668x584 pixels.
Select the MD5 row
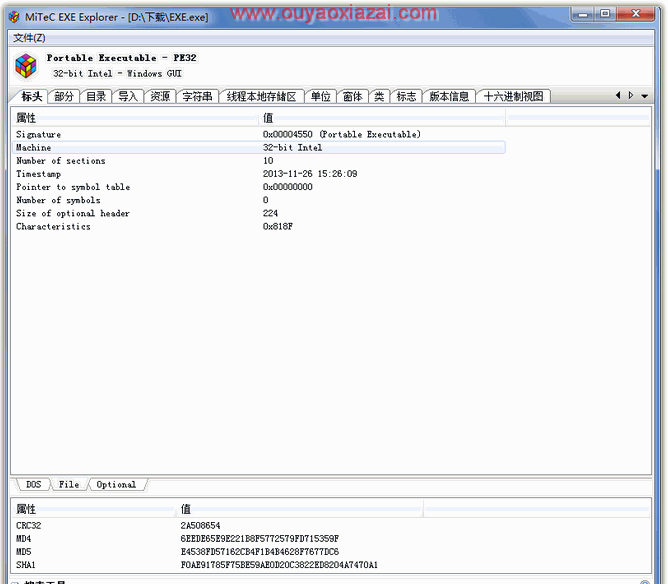tap(217, 552)
